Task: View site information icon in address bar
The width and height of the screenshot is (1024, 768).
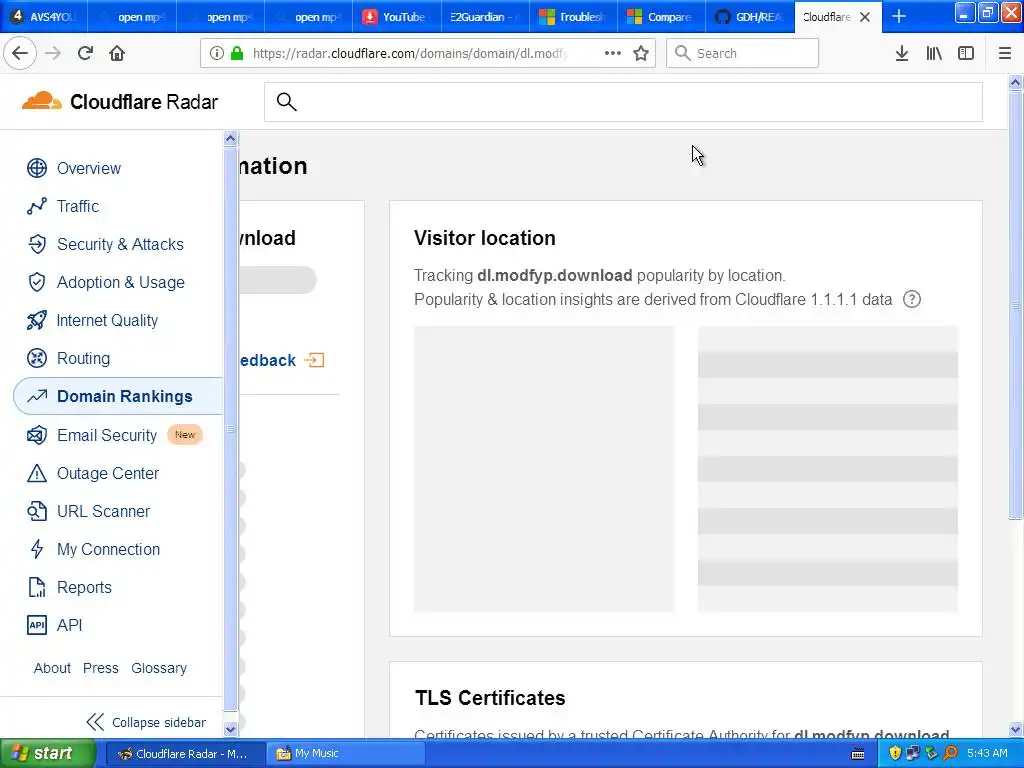Action: pyautogui.click(x=217, y=54)
